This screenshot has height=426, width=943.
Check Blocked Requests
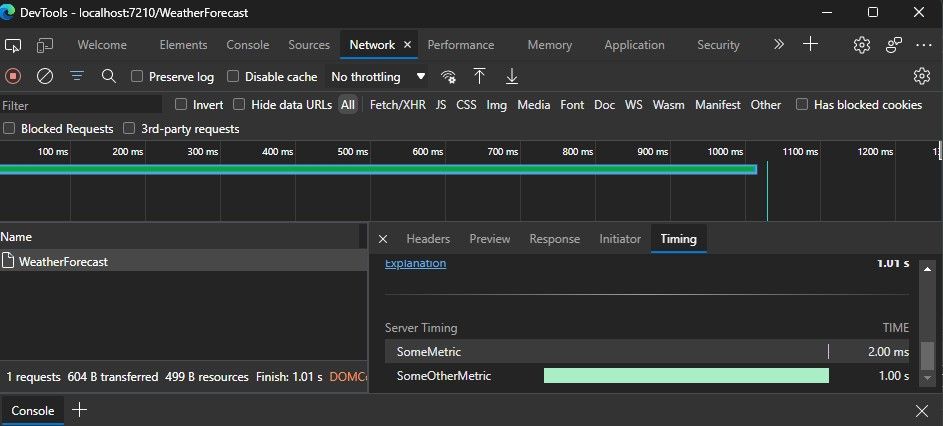tap(9, 128)
